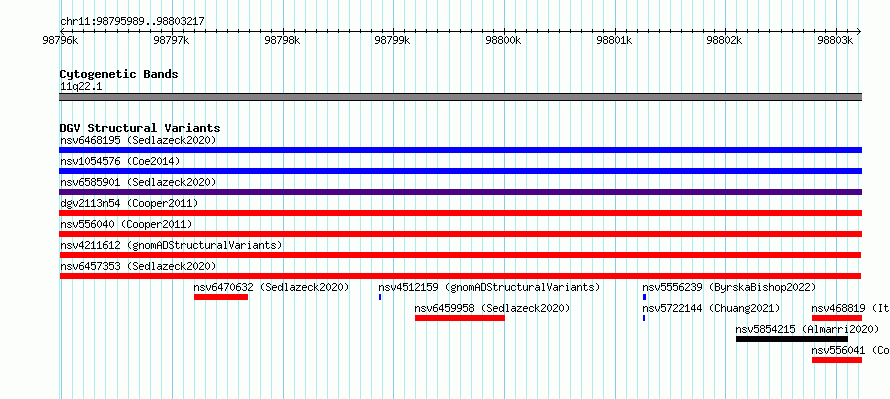890x399 pixels.
Task: Select the tiny blue marker under nsv5556239
Action: (644, 297)
